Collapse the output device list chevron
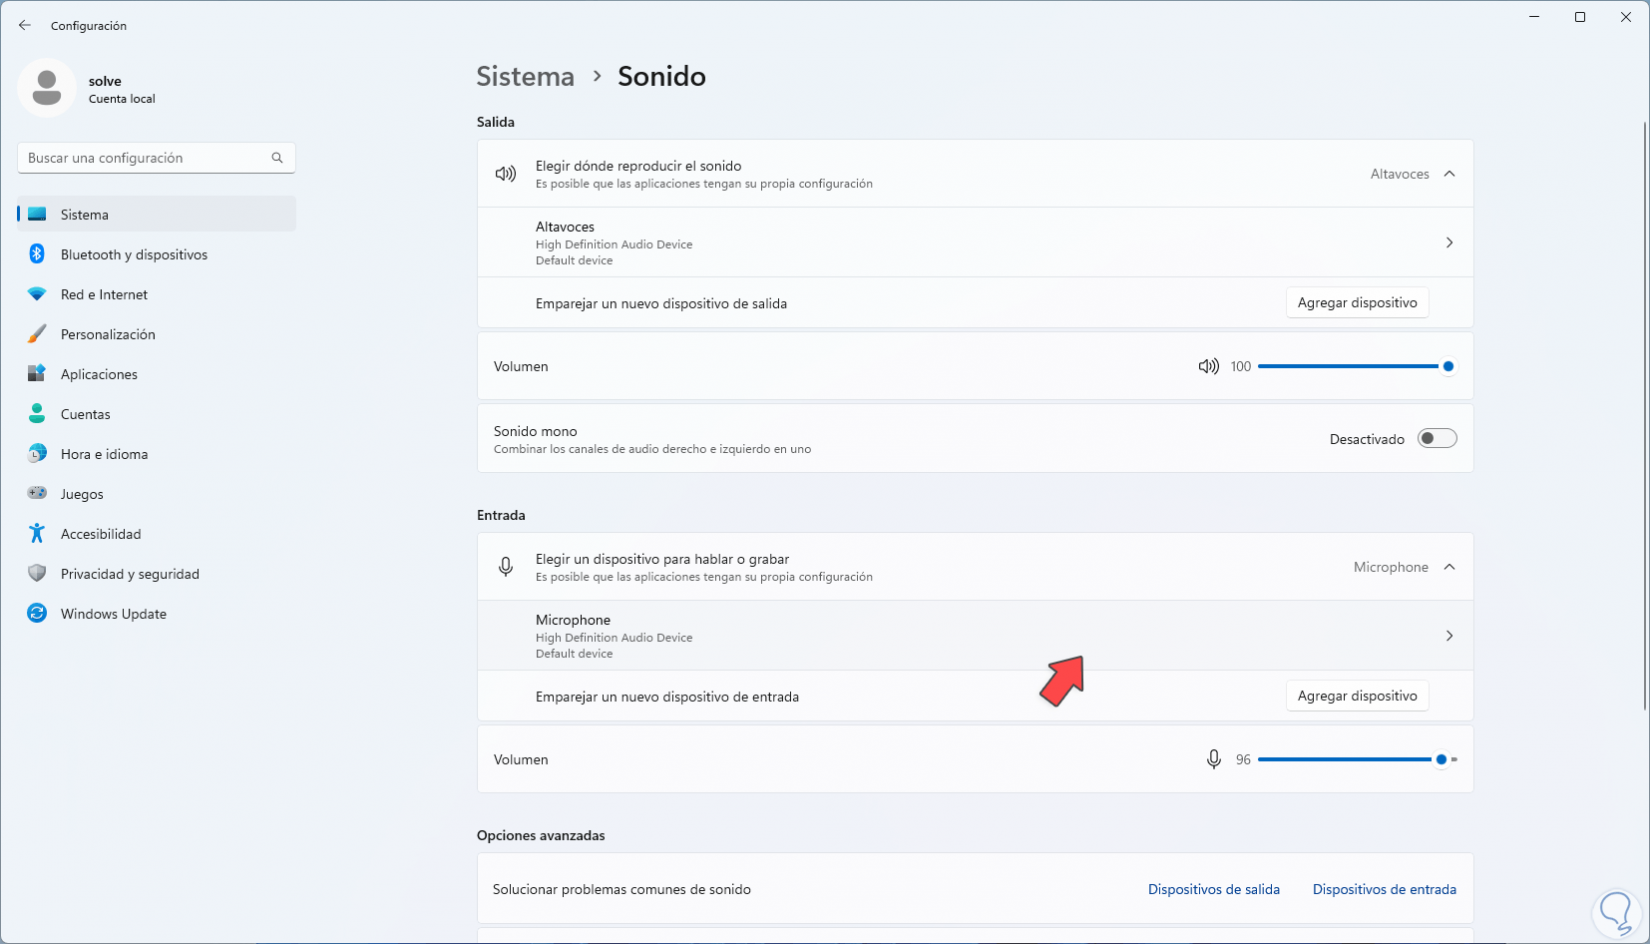This screenshot has width=1650, height=944. (x=1449, y=174)
